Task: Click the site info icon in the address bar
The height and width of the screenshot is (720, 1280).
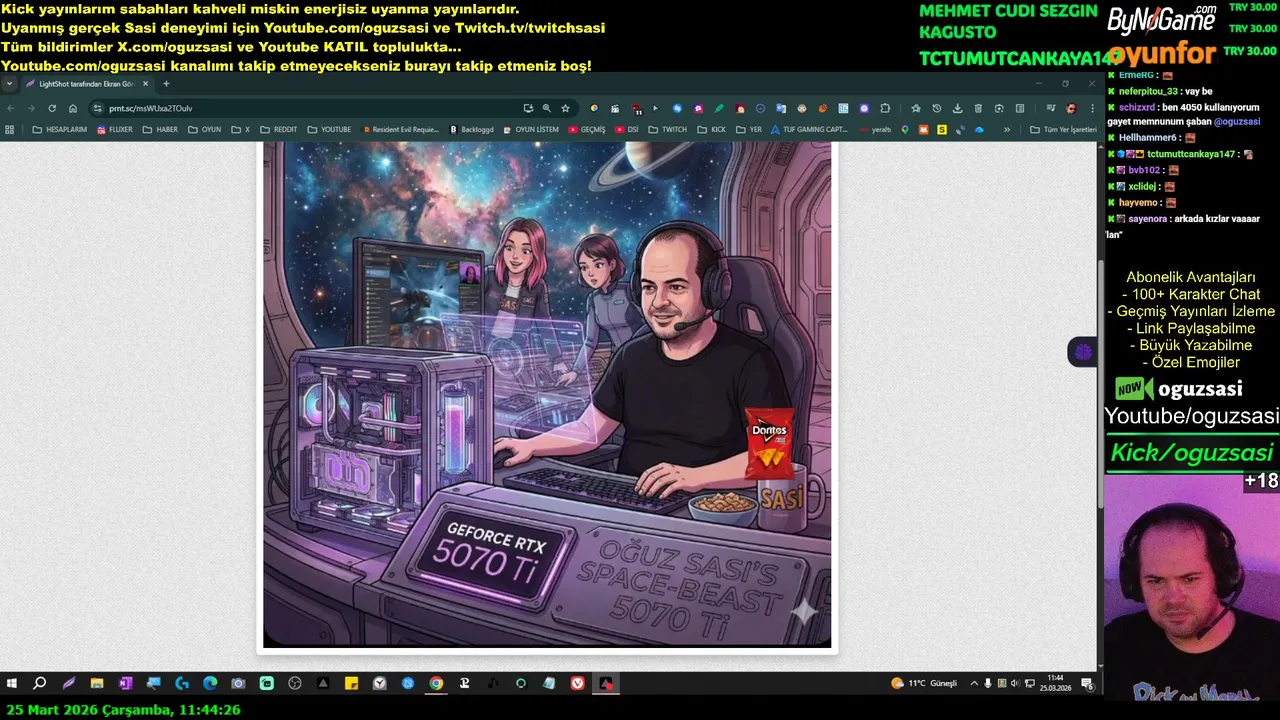Action: pyautogui.click(x=98, y=108)
